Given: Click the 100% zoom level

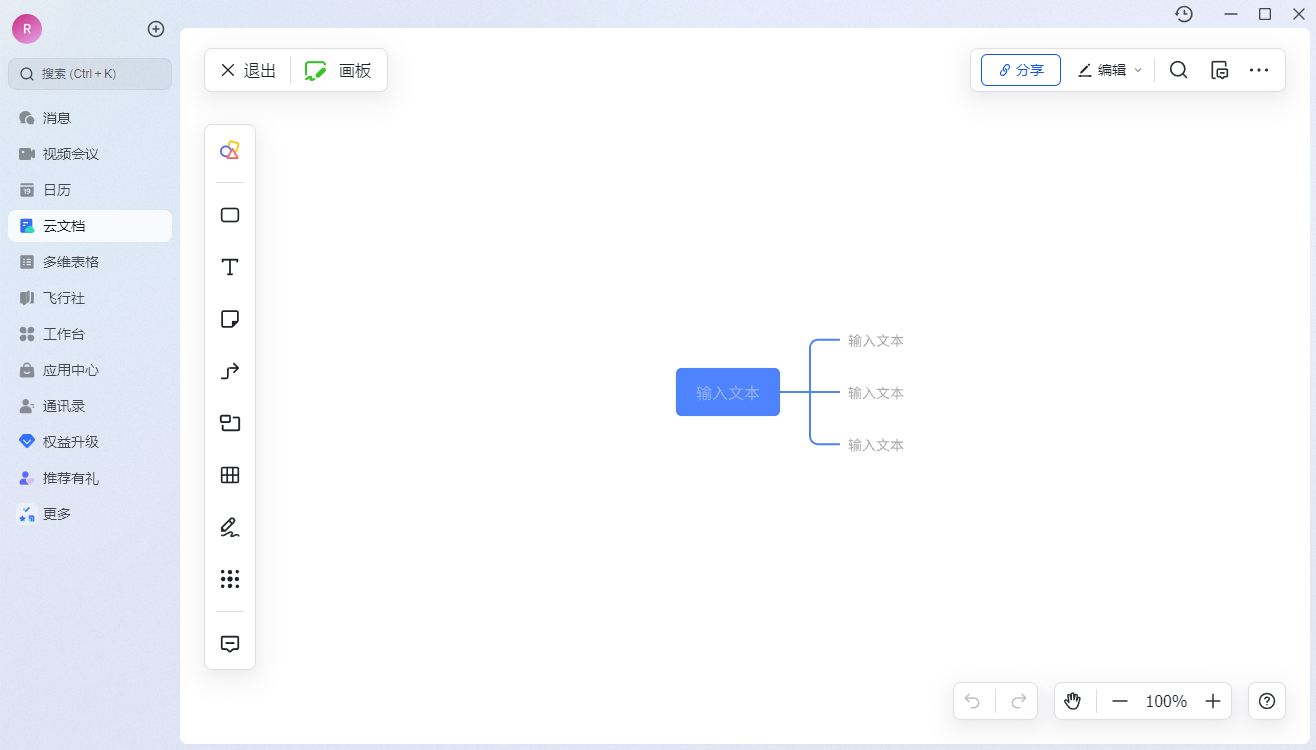Looking at the screenshot, I should click(1166, 701).
